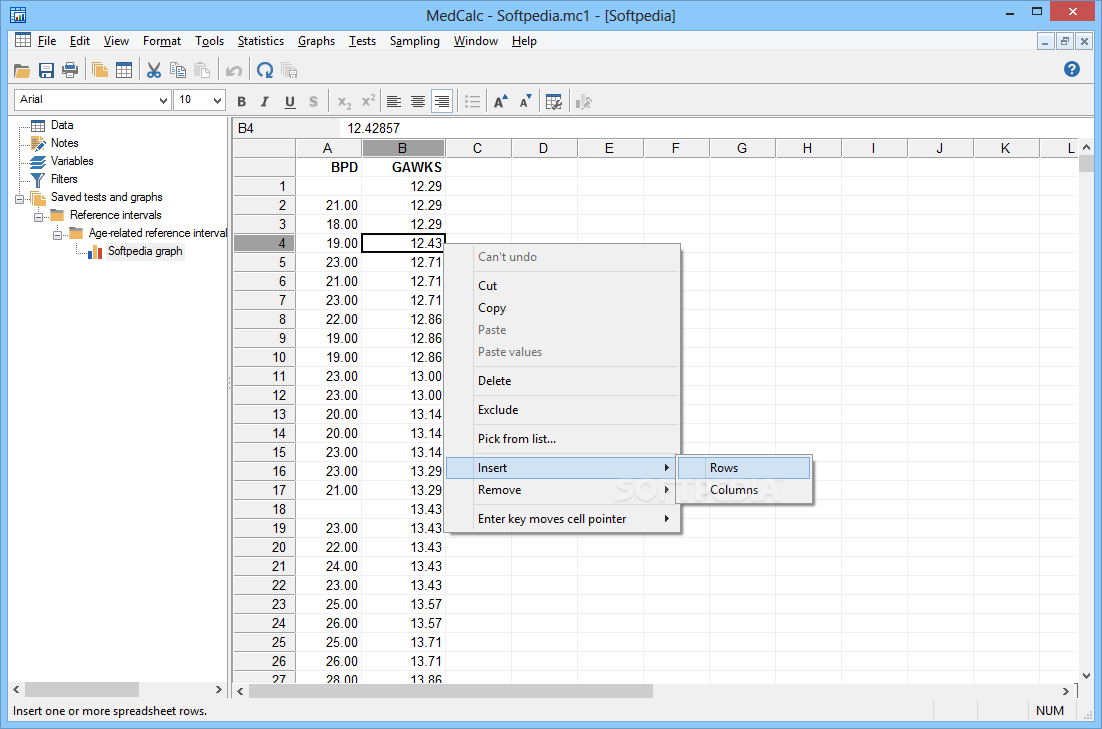This screenshot has width=1102, height=729.
Task: Click the format spreadsheet icon with wrench
Action: point(554,102)
